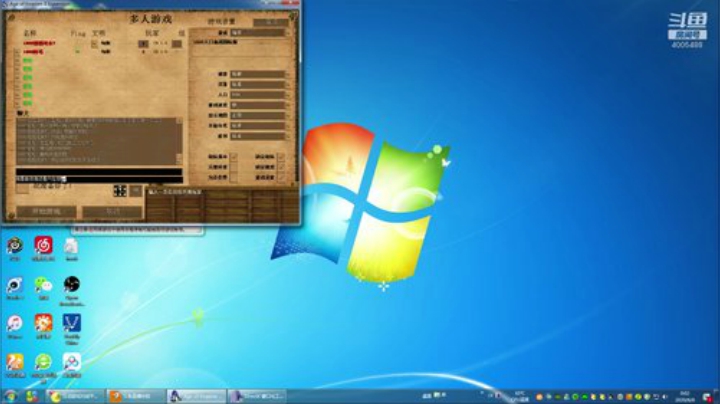Switch to the taskbar window with the yellow round icon
The height and width of the screenshot is (404, 720).
[75, 396]
